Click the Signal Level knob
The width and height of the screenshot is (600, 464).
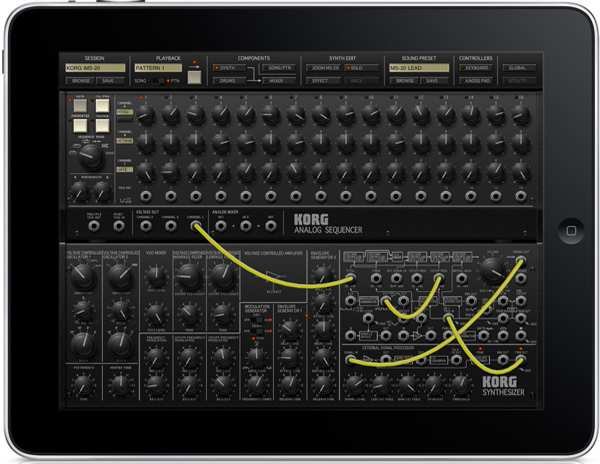click(355, 384)
